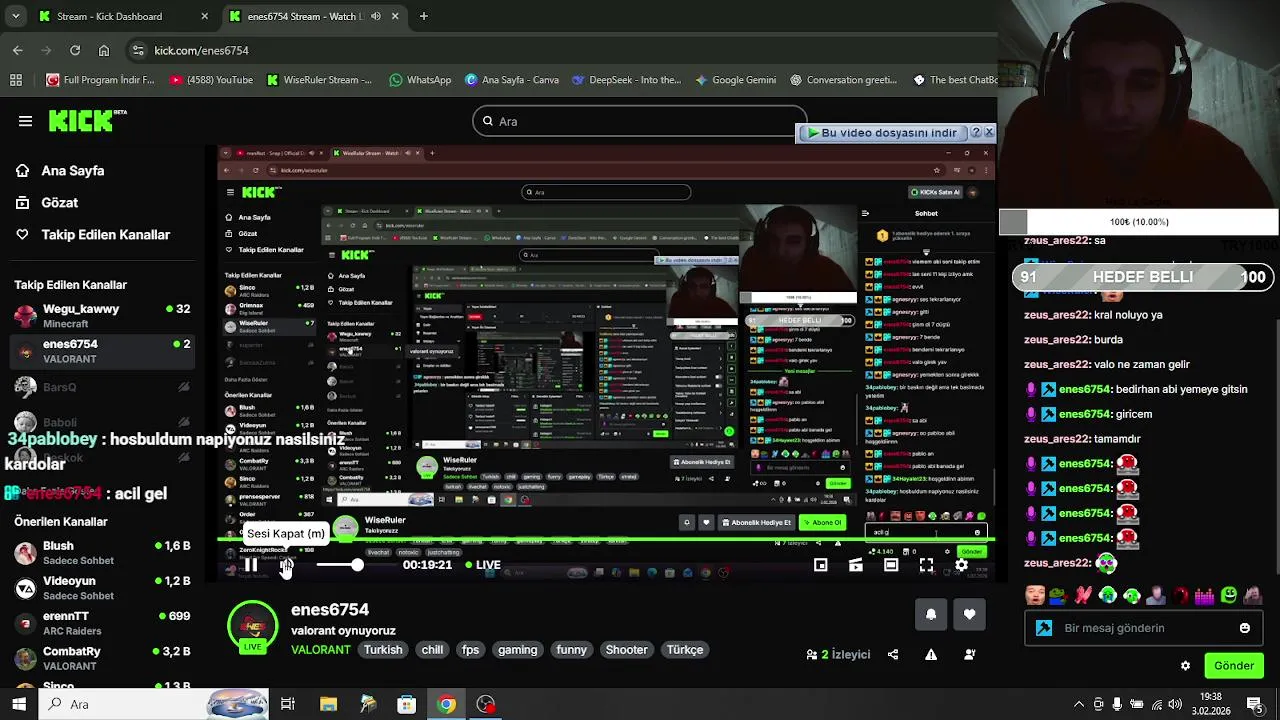1280x720 pixels.
Task: Send the chat message with Gönder
Action: point(1234,666)
